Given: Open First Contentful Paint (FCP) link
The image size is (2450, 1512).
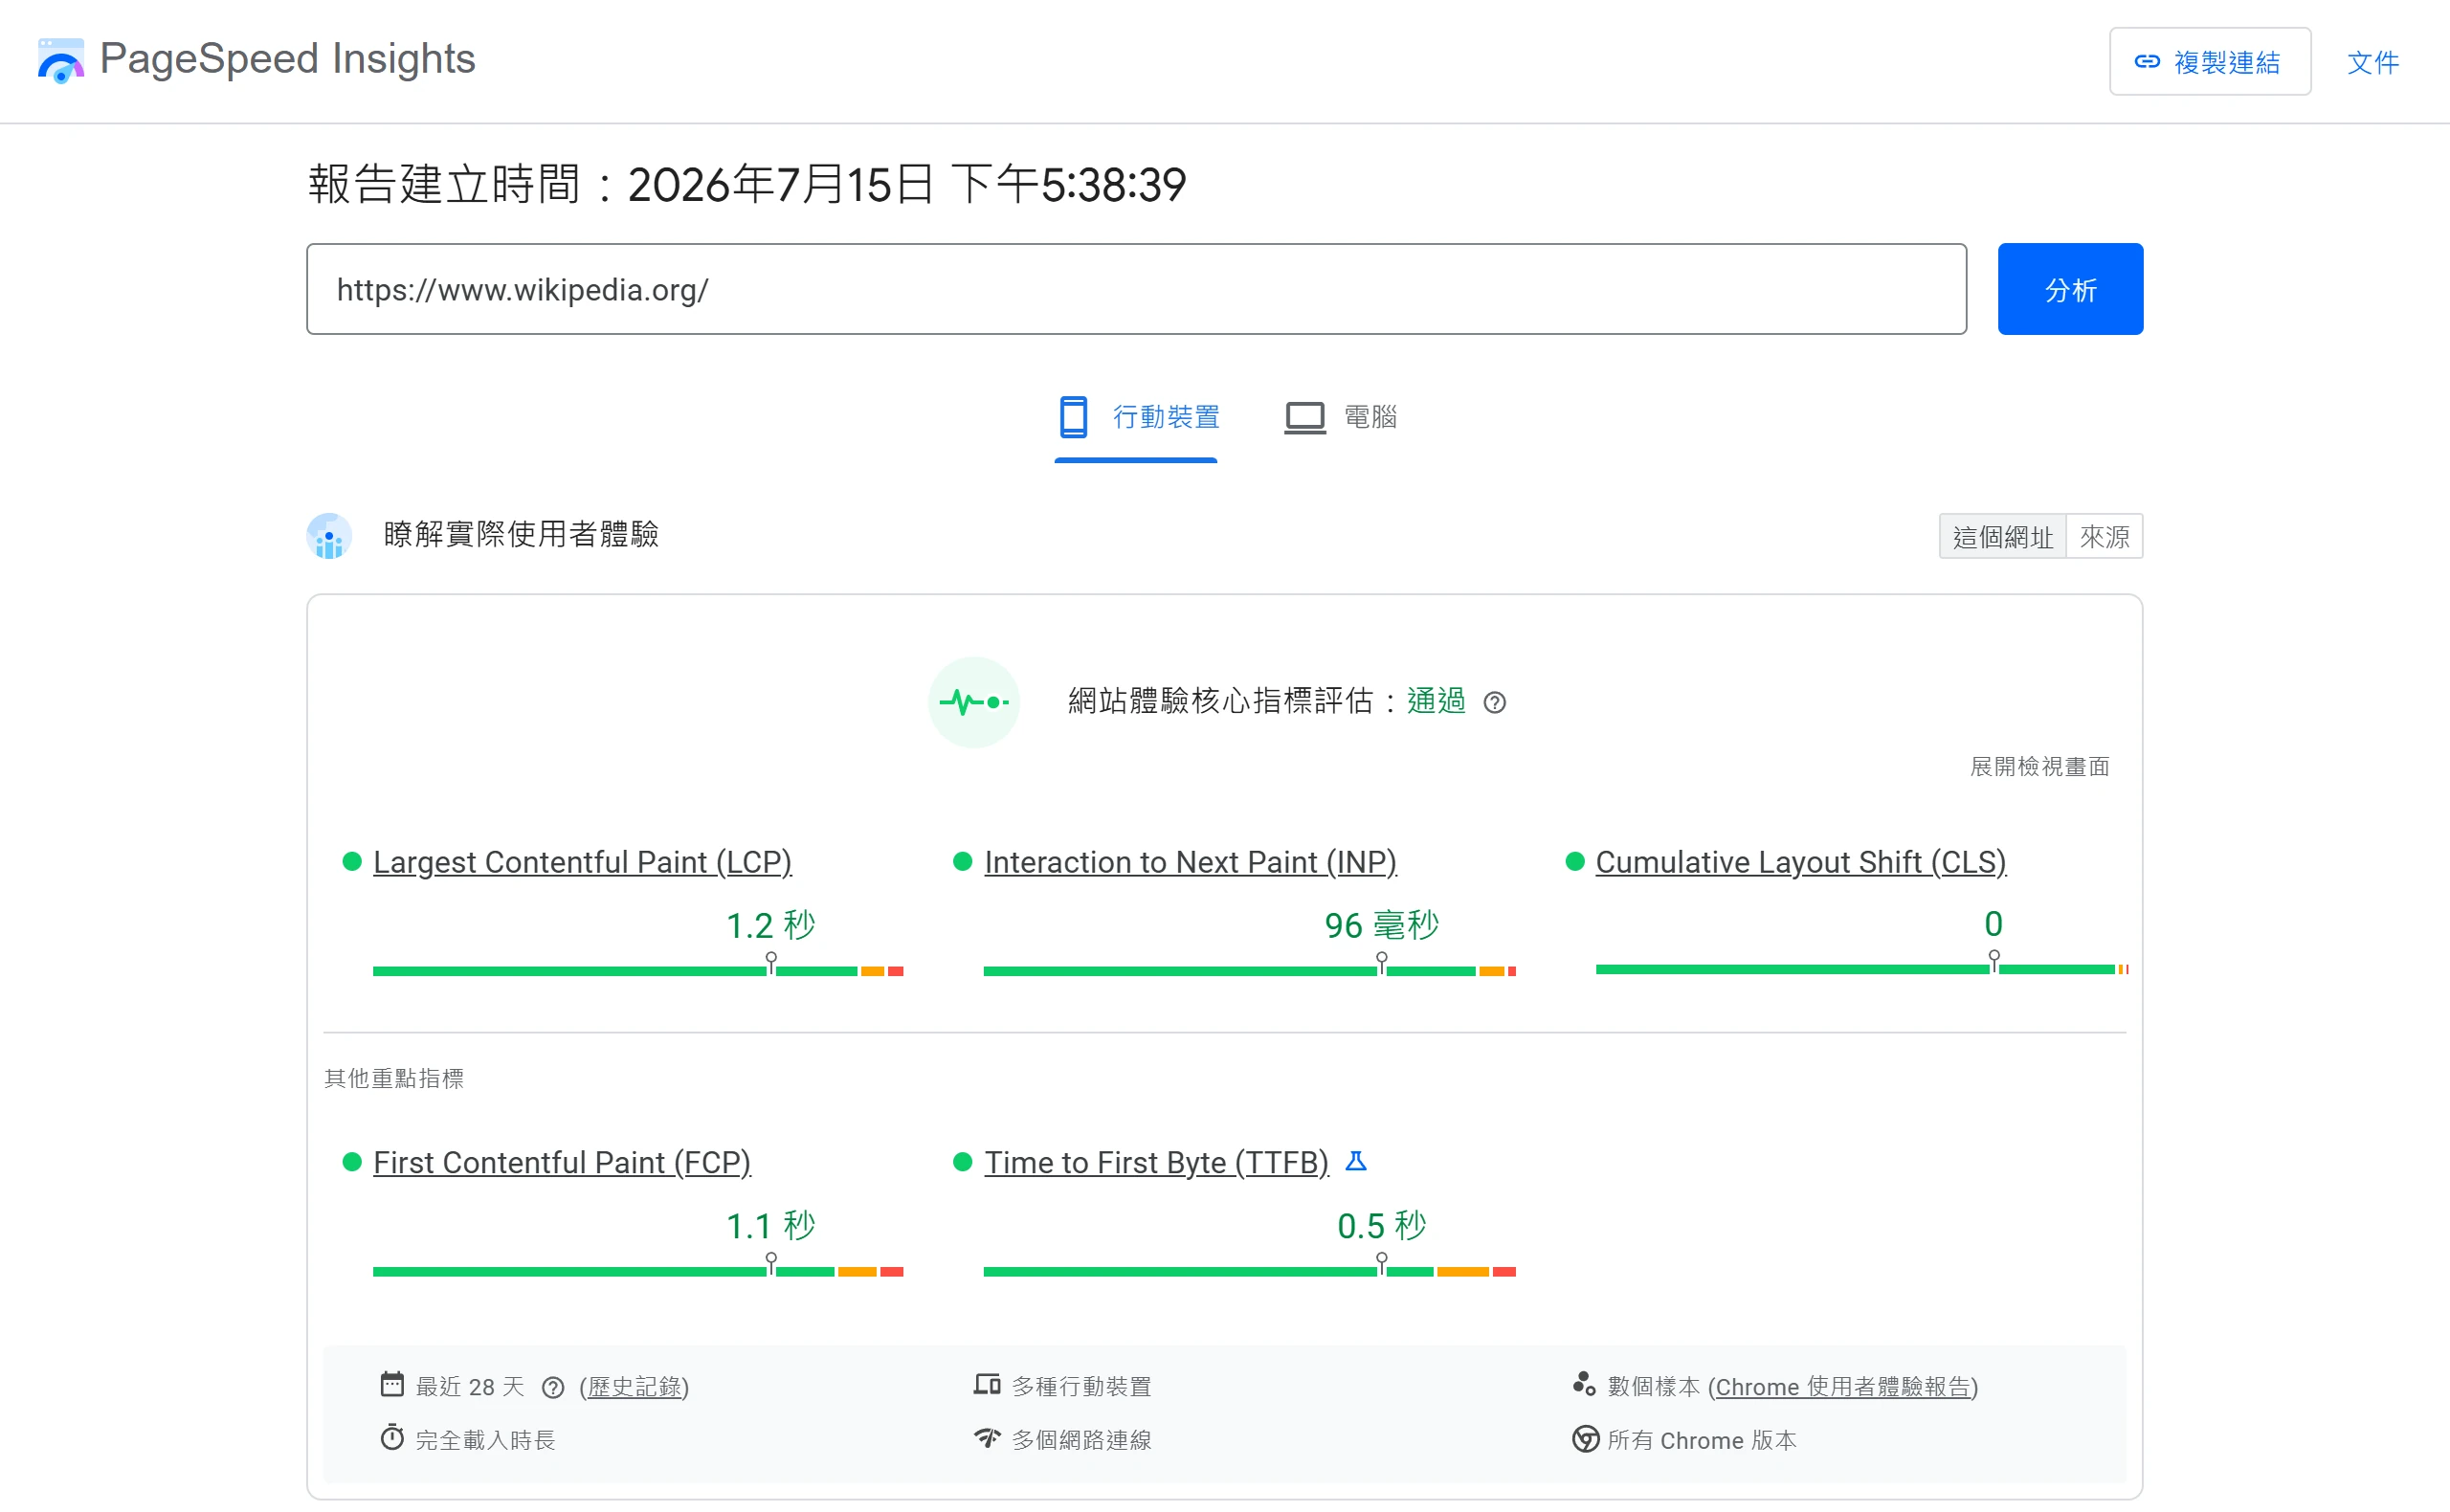Looking at the screenshot, I should [x=562, y=1162].
